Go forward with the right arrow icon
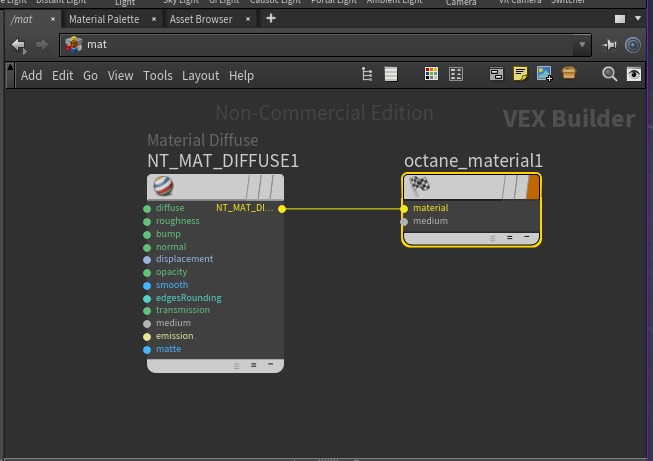653x461 pixels. click(41, 45)
